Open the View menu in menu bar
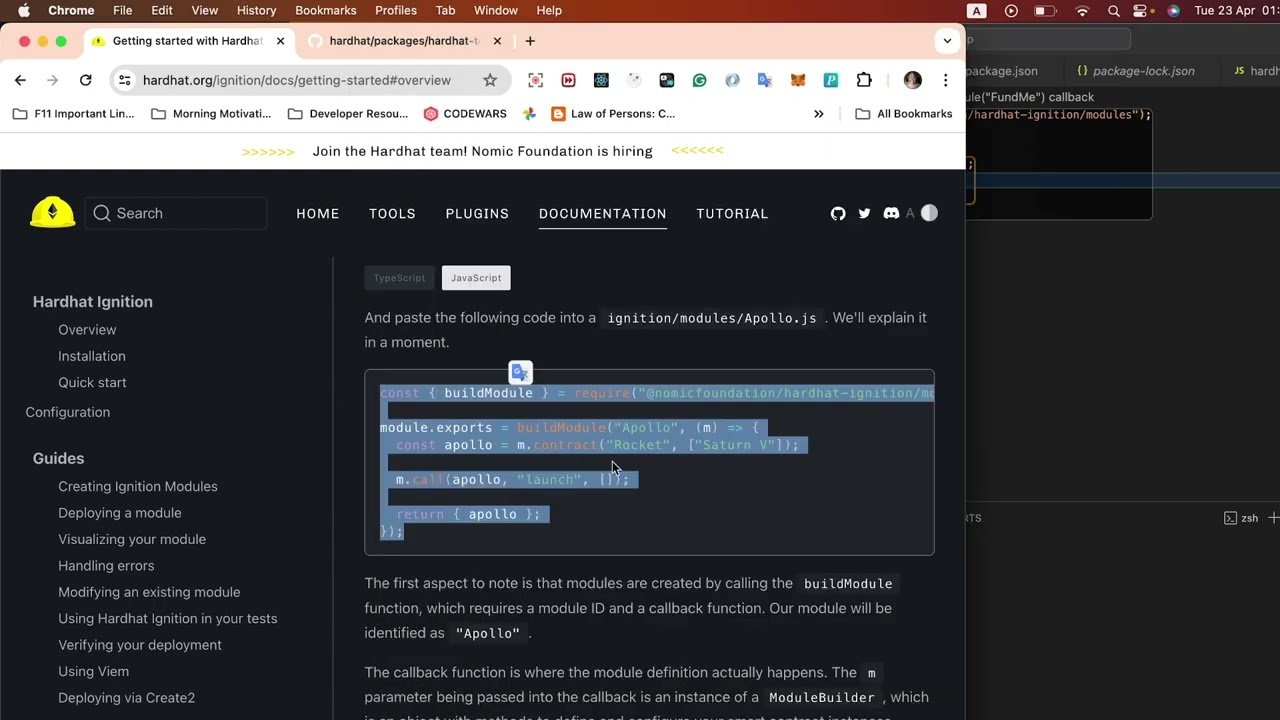 204,10
